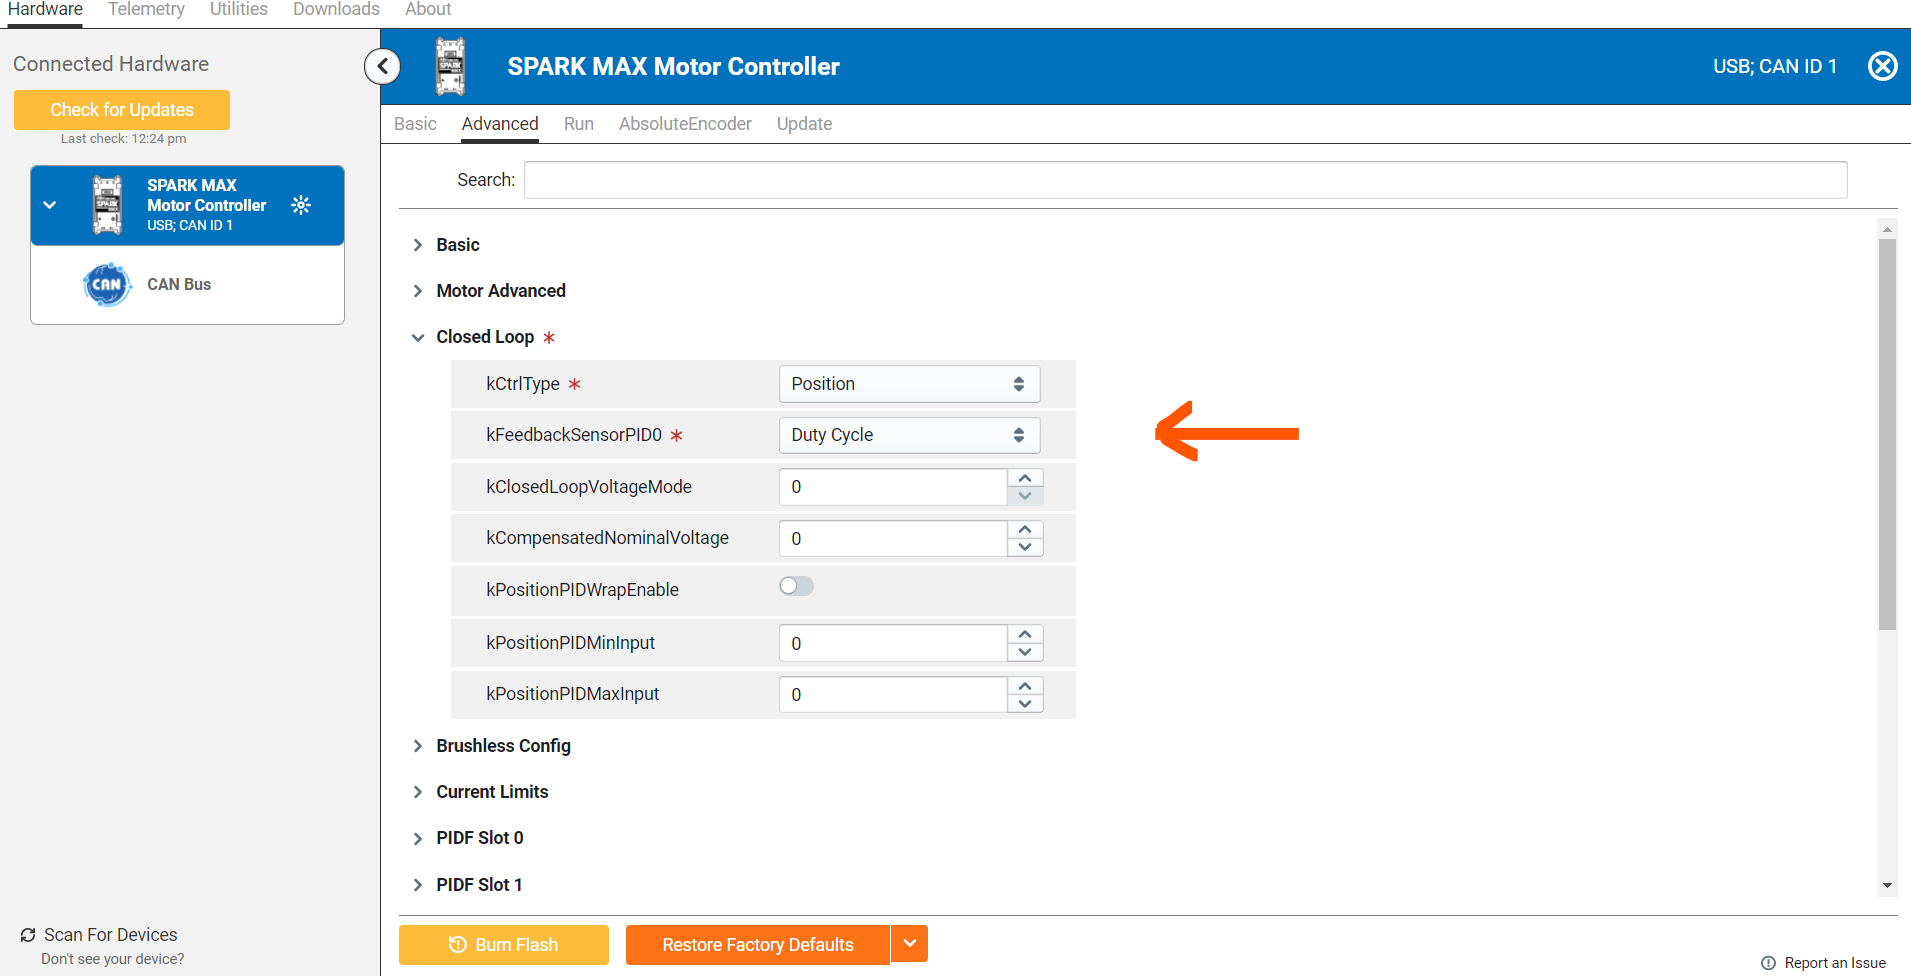Increment kClosedLoopVoltageMode value
Screen dimensions: 1911x976
click(x=1025, y=478)
